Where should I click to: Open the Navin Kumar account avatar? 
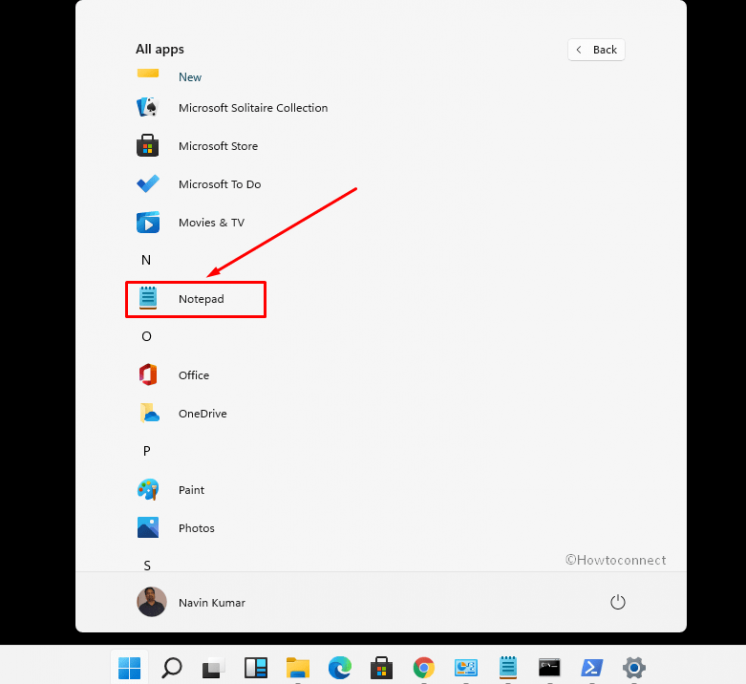[x=151, y=602]
